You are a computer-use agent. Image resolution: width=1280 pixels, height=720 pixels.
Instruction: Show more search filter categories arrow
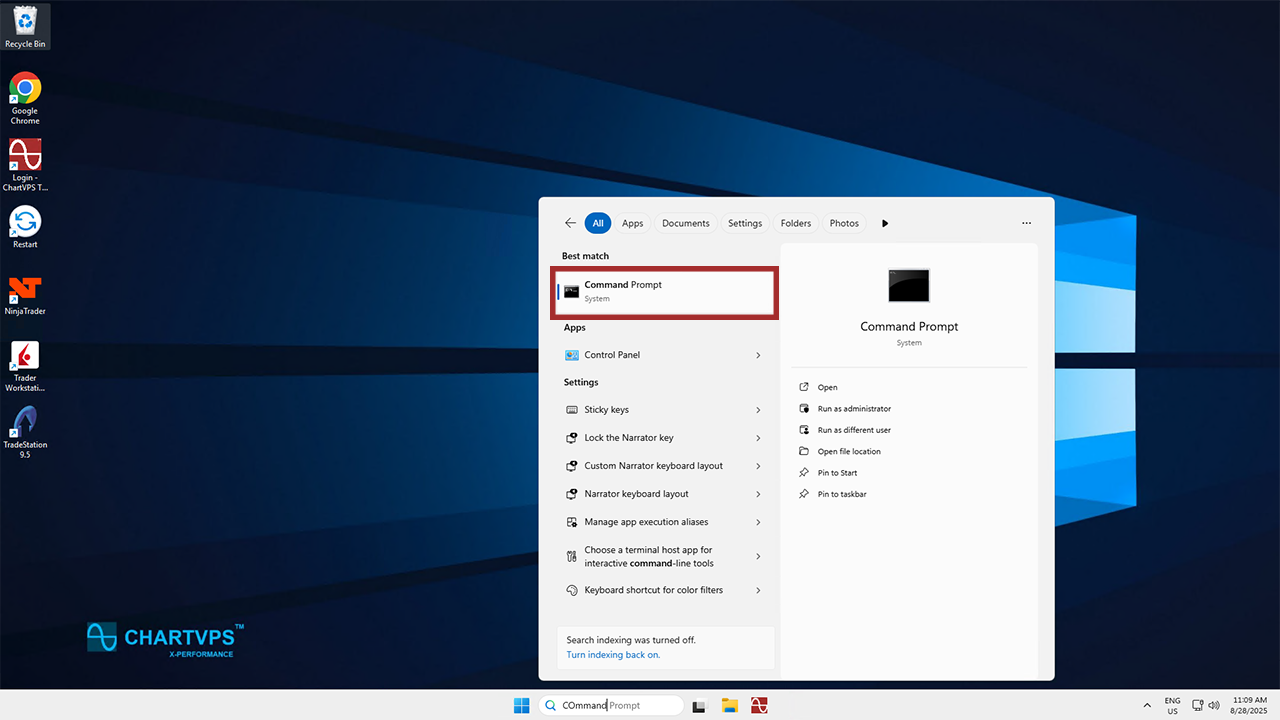coord(885,223)
